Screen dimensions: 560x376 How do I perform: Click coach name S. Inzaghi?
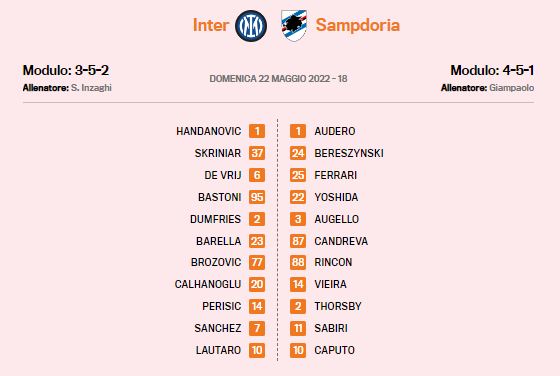click(91, 88)
